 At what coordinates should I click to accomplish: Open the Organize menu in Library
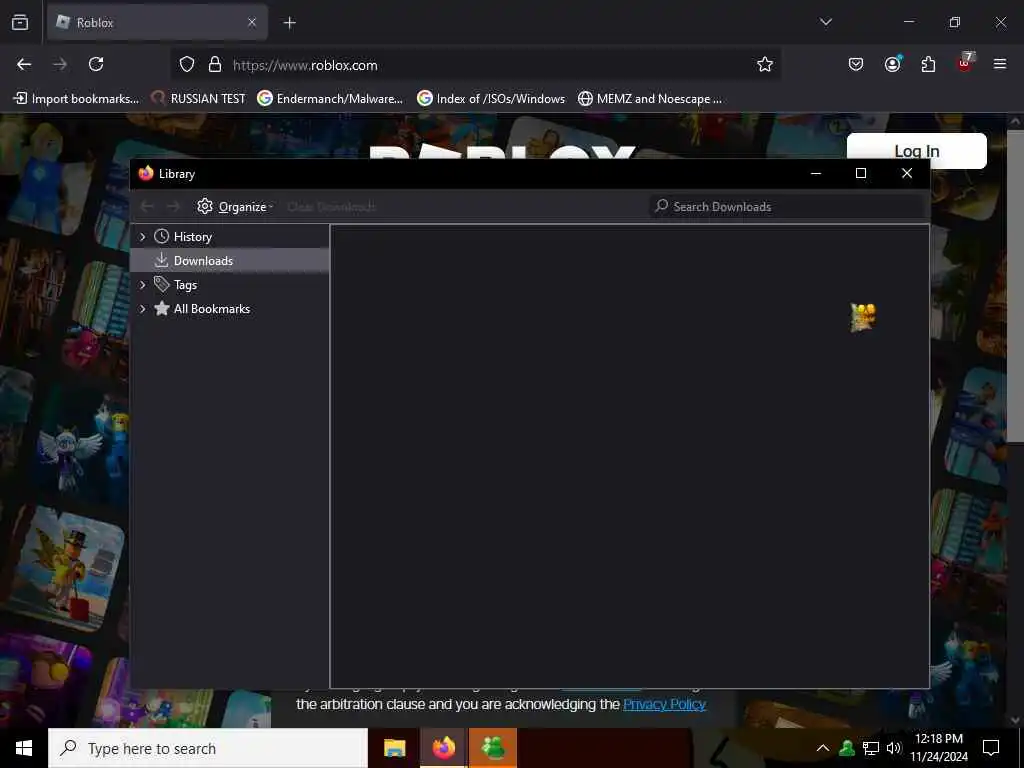(235, 206)
